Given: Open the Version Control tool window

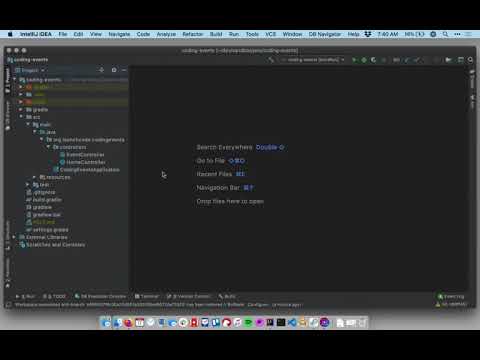Looking at the screenshot, I should point(188,296).
